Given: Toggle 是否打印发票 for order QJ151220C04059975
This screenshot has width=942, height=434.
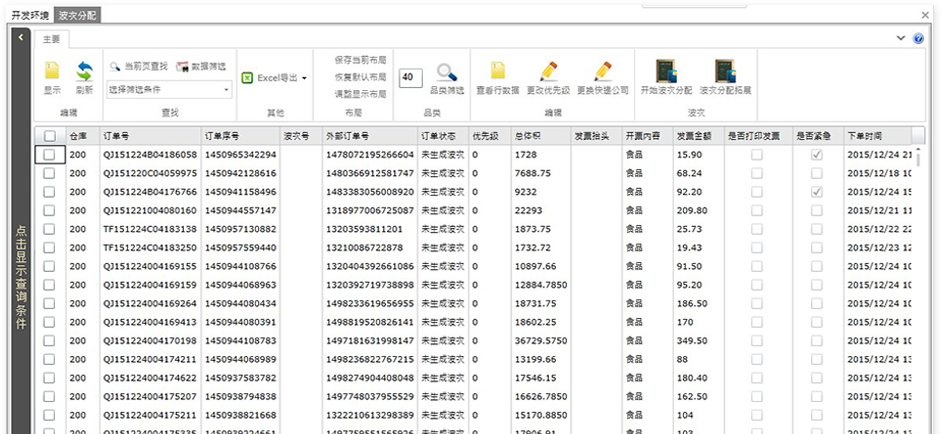Looking at the screenshot, I should [x=757, y=173].
